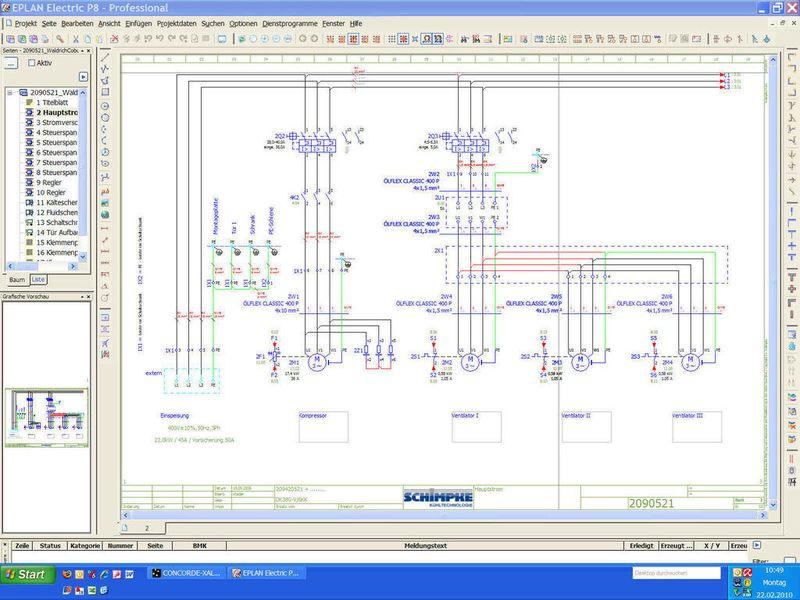The height and width of the screenshot is (600, 800).
Task: Click the zoom-in magnifier toolbar icon
Action: pos(265,39)
